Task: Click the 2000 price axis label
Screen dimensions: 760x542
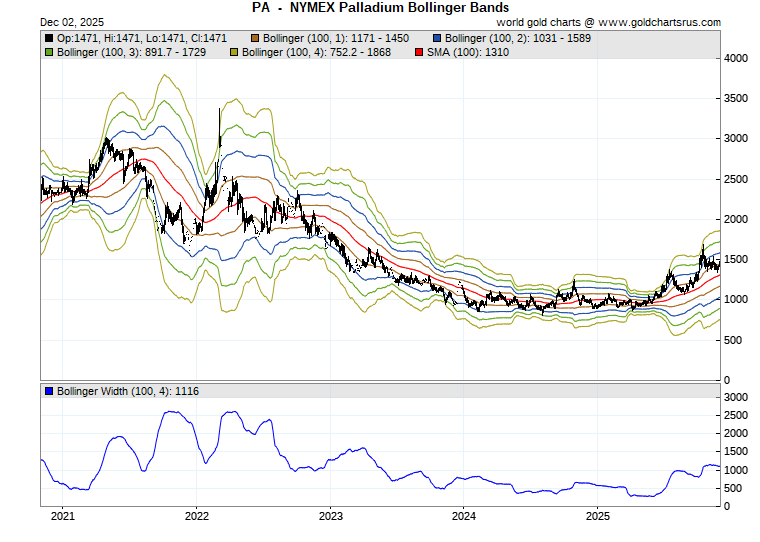Action: pyautogui.click(x=736, y=220)
